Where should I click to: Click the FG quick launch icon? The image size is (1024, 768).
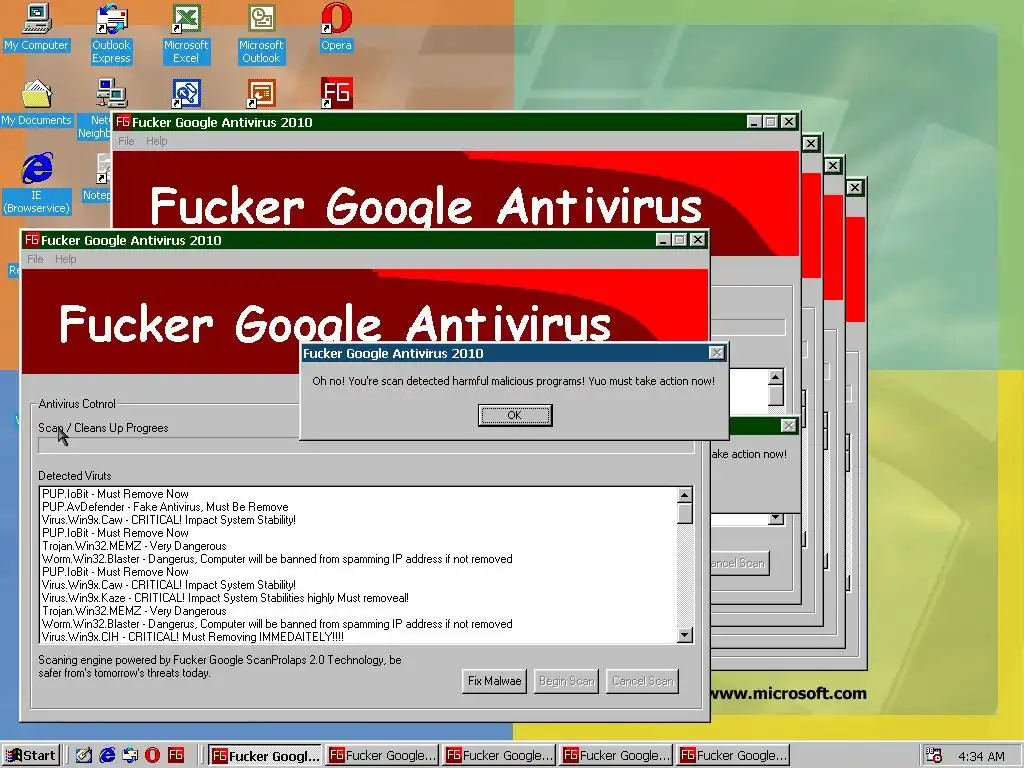(176, 756)
